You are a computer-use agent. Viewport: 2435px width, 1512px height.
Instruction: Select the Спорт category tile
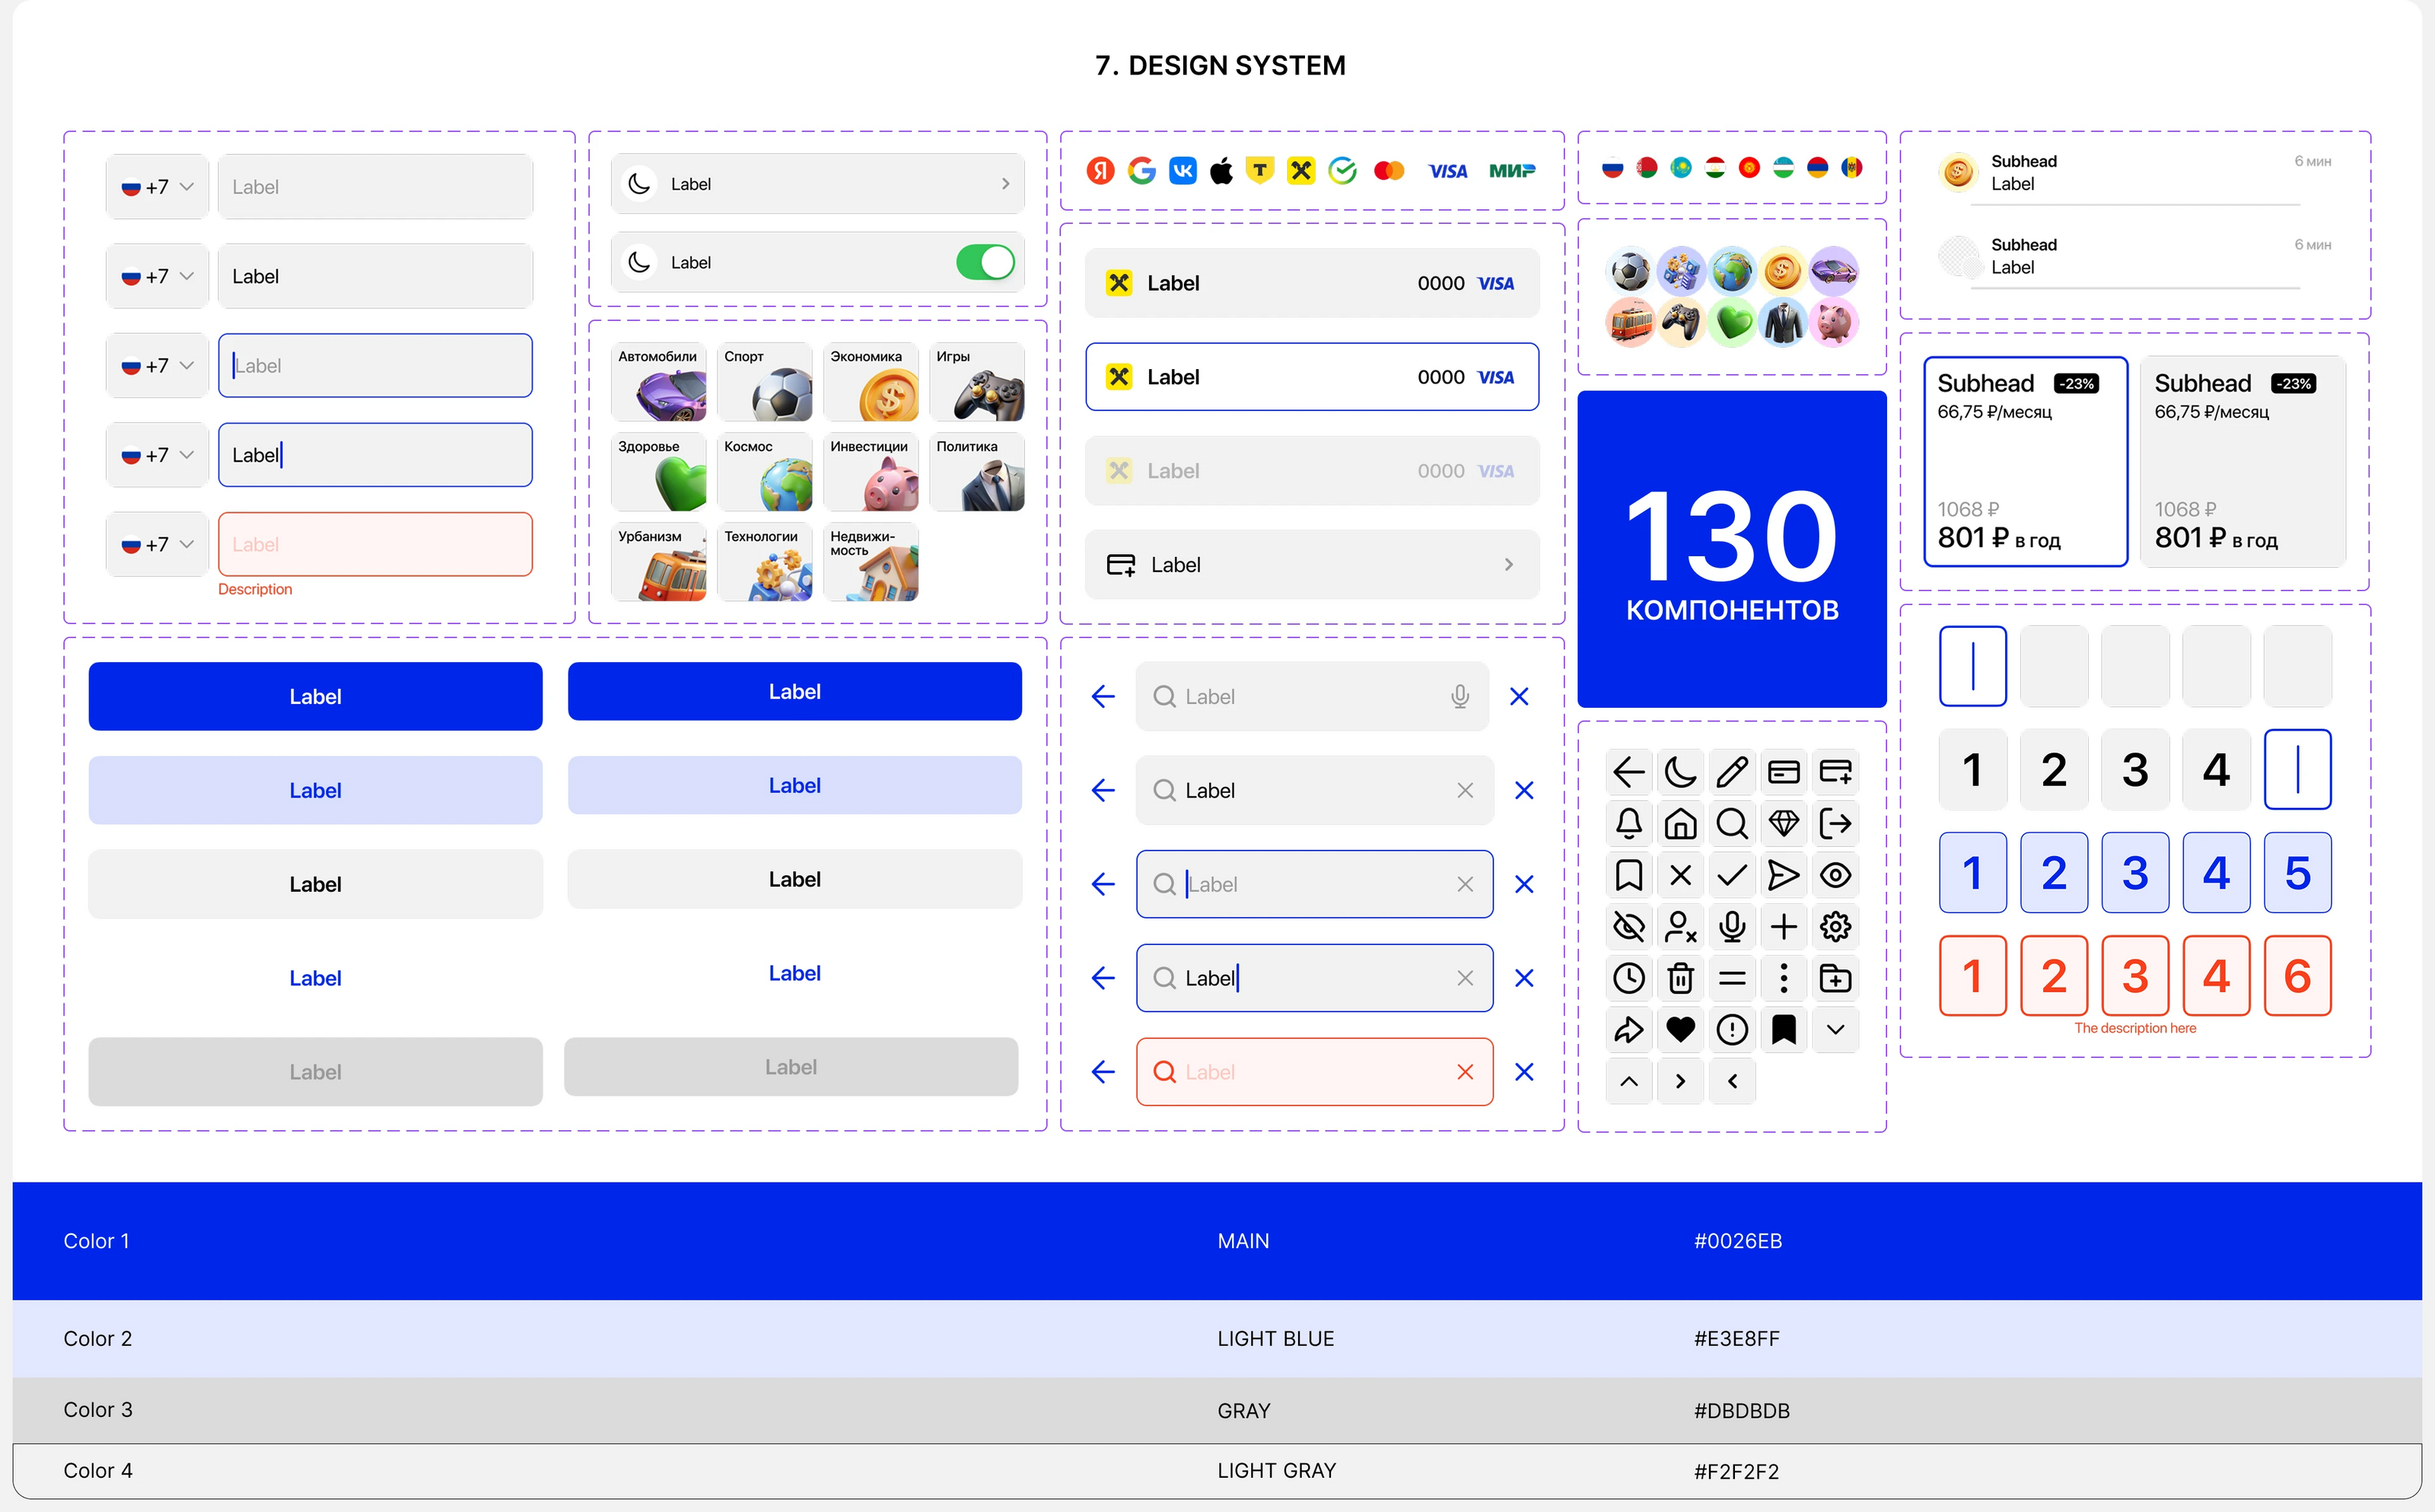pos(764,382)
